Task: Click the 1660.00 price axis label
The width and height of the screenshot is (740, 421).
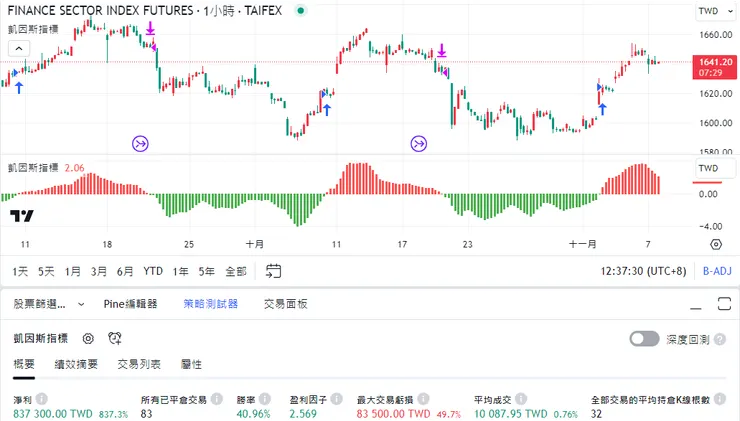Action: click(716, 34)
